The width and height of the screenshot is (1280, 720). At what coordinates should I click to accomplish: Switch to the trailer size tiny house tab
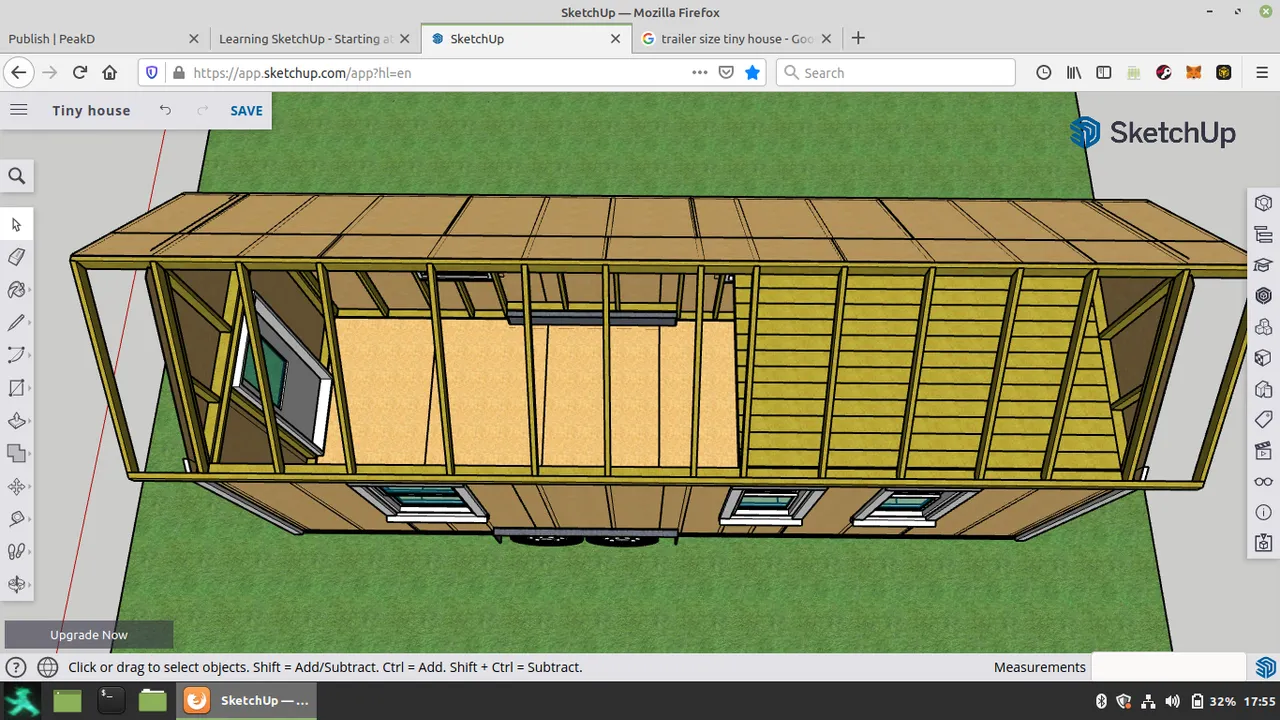click(736, 39)
